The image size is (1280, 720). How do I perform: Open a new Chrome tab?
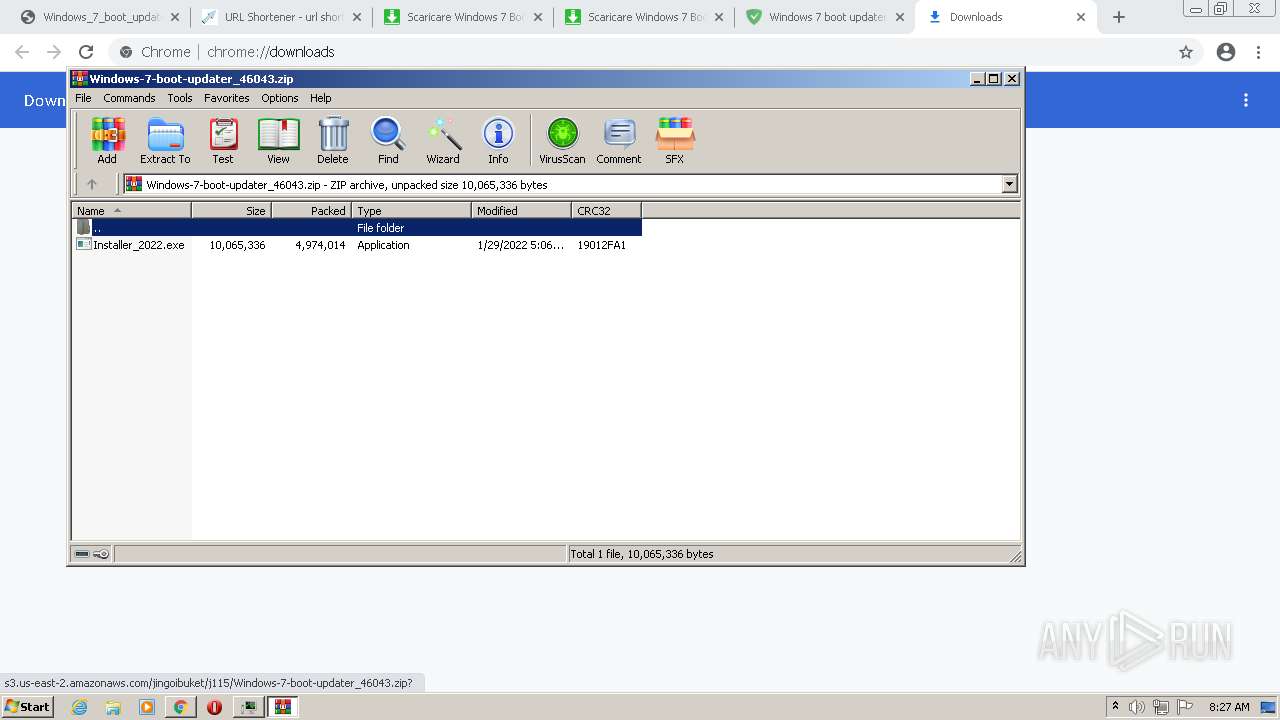[1119, 17]
